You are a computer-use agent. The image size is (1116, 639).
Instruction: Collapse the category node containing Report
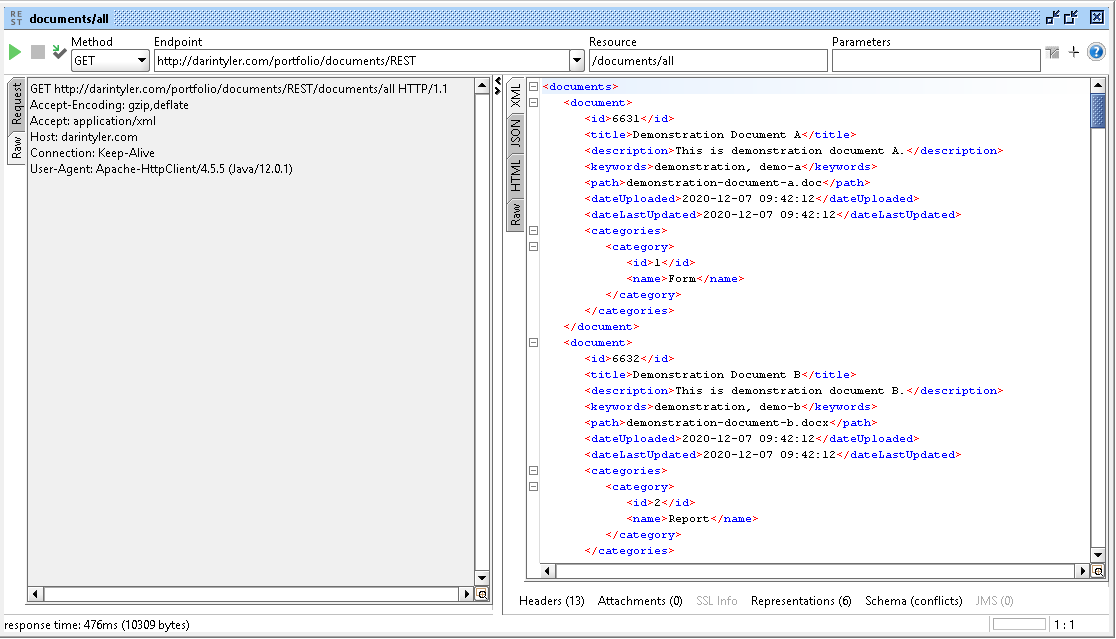pyautogui.click(x=533, y=487)
